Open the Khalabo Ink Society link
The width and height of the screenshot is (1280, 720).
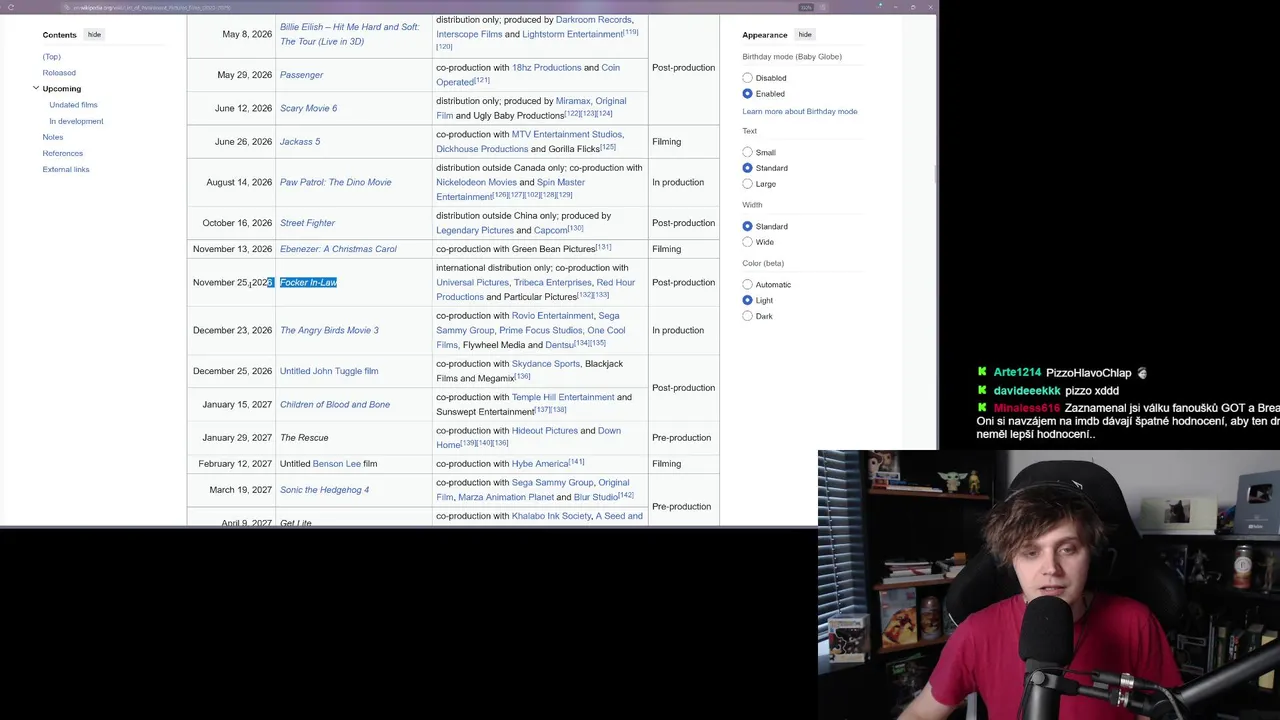click(551, 516)
